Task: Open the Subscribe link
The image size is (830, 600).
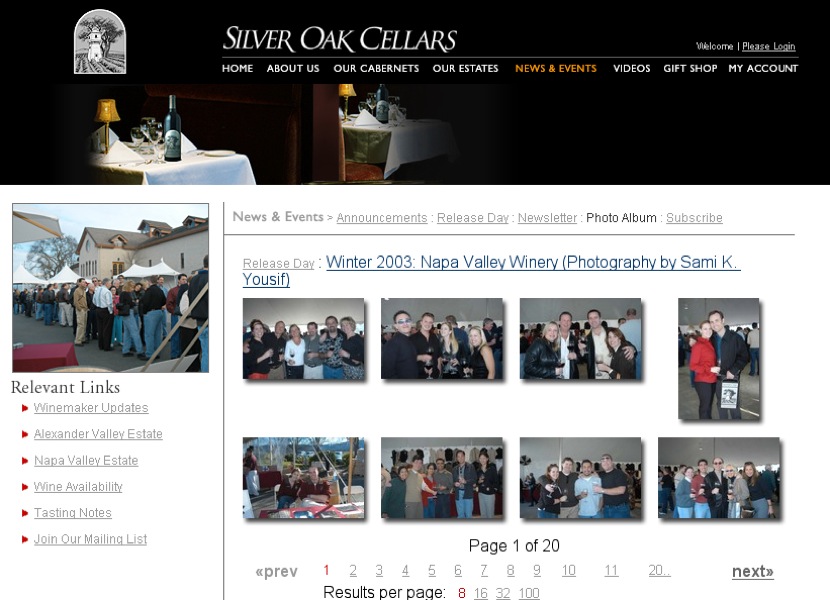Action: tap(694, 218)
